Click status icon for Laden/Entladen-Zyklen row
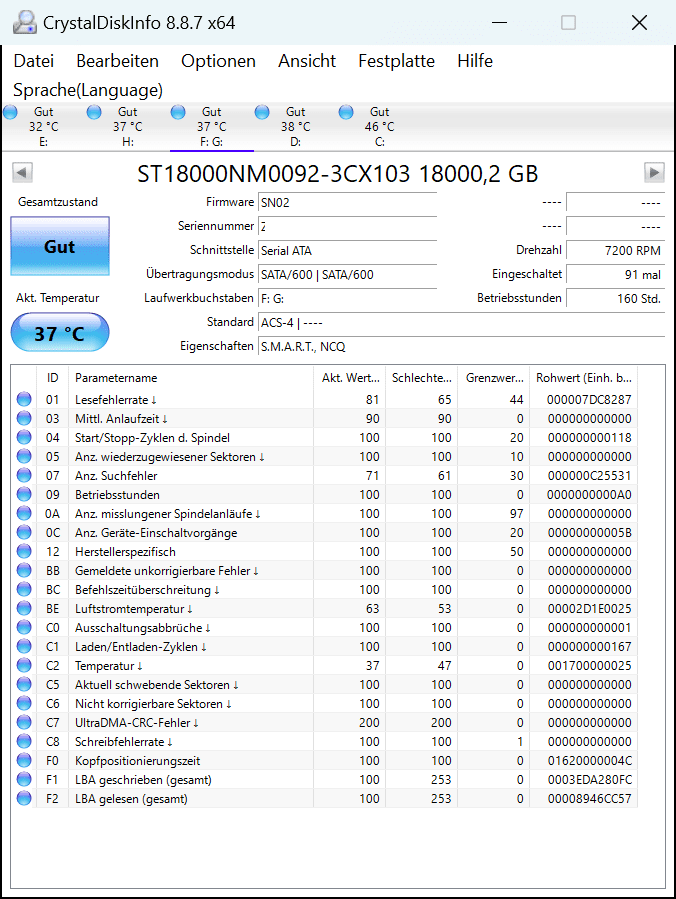 click(24, 646)
